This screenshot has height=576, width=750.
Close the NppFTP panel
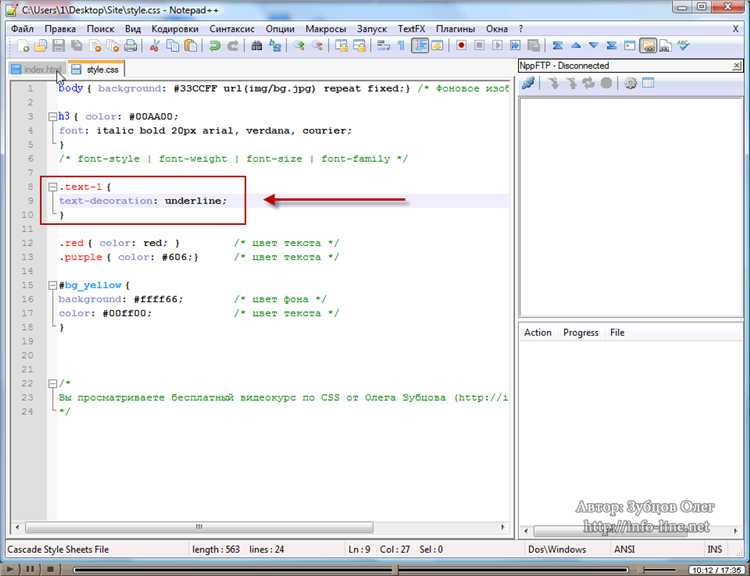(738, 66)
